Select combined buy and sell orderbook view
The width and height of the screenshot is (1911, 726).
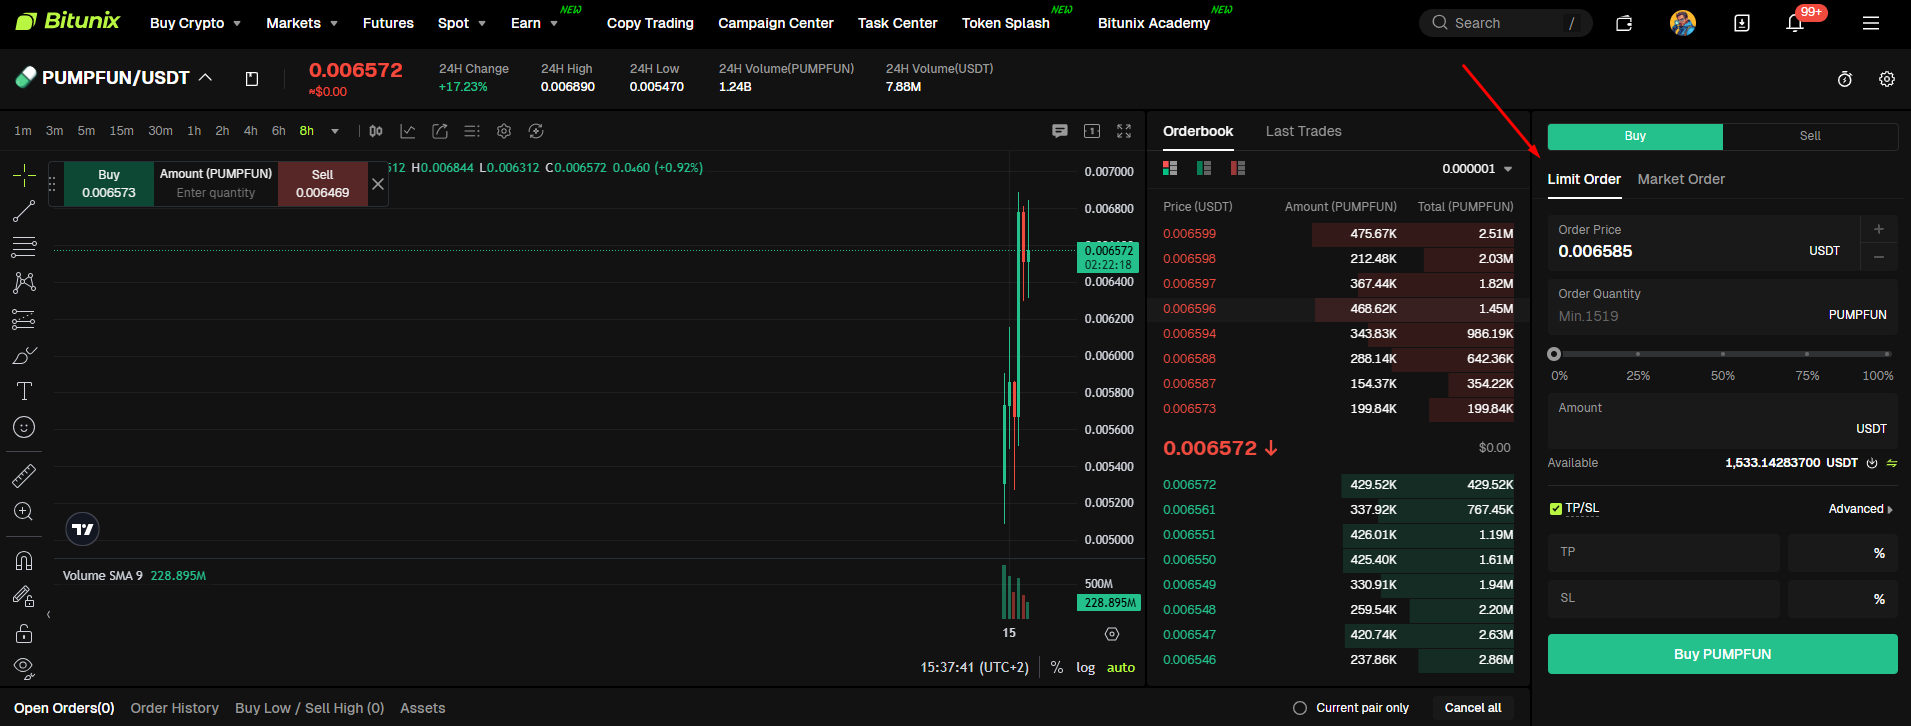point(1170,168)
